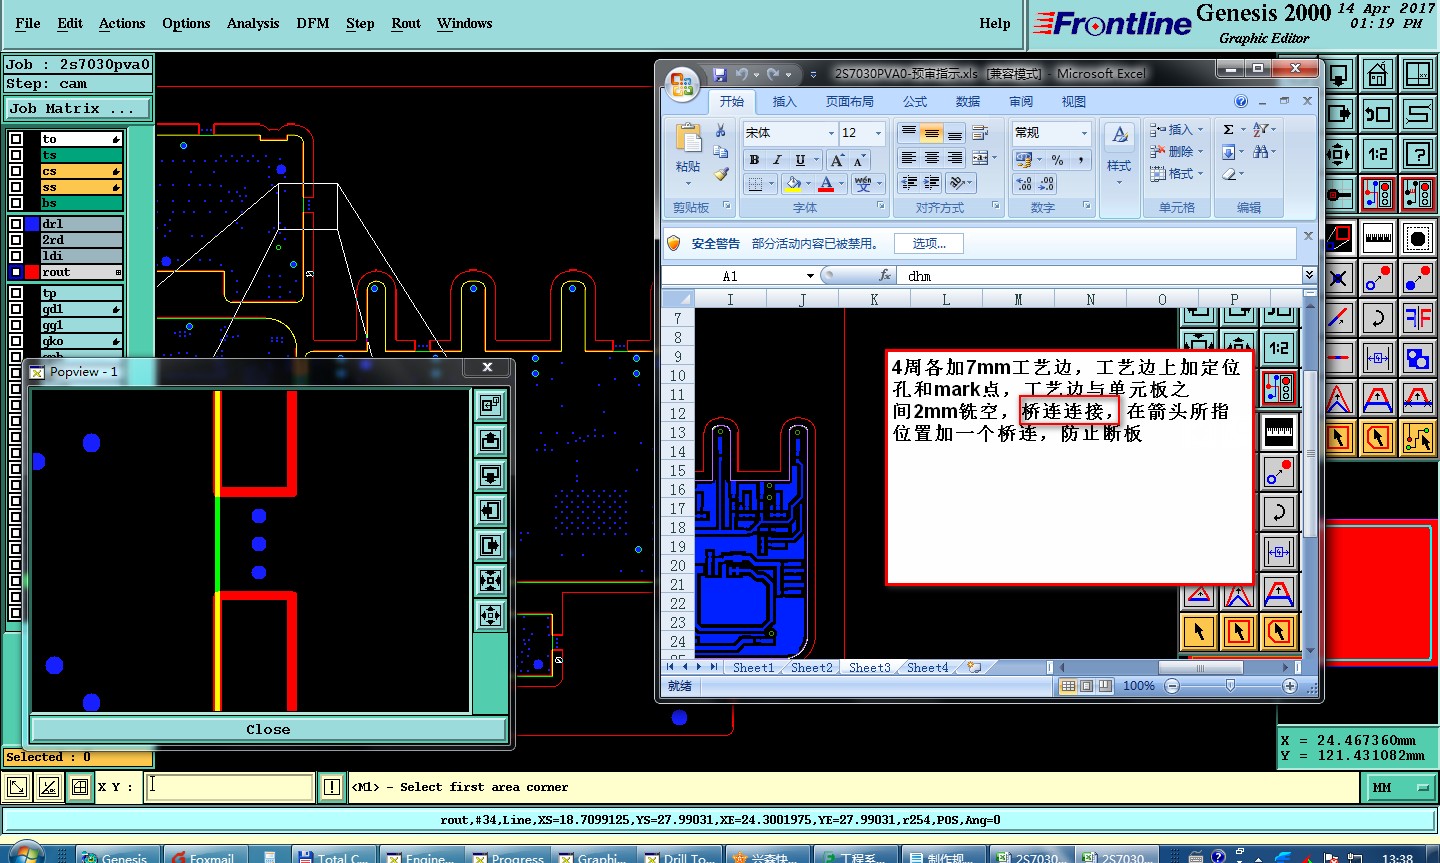The width and height of the screenshot is (1440, 863).
Task: Toggle the checkbox for layer 'rout'
Action: [x=16, y=272]
